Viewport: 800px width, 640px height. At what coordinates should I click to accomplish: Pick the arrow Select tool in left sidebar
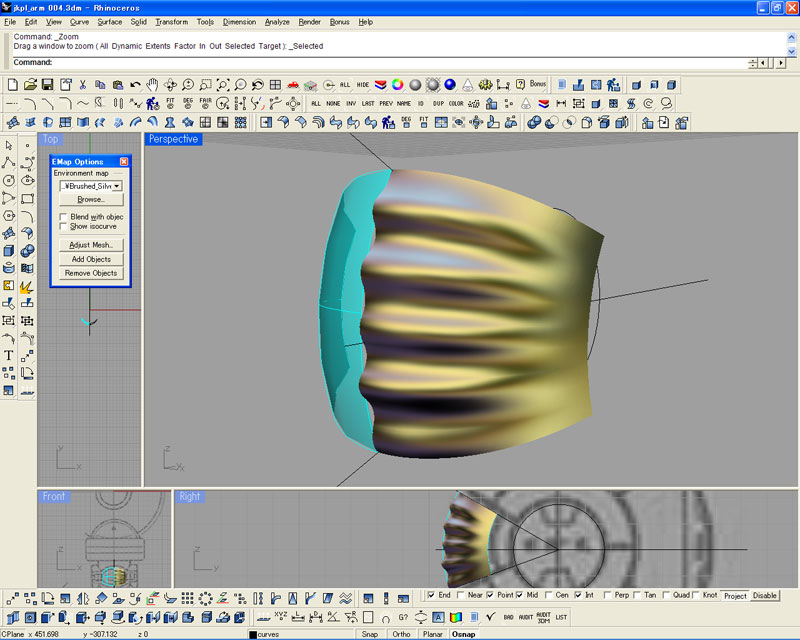point(9,145)
